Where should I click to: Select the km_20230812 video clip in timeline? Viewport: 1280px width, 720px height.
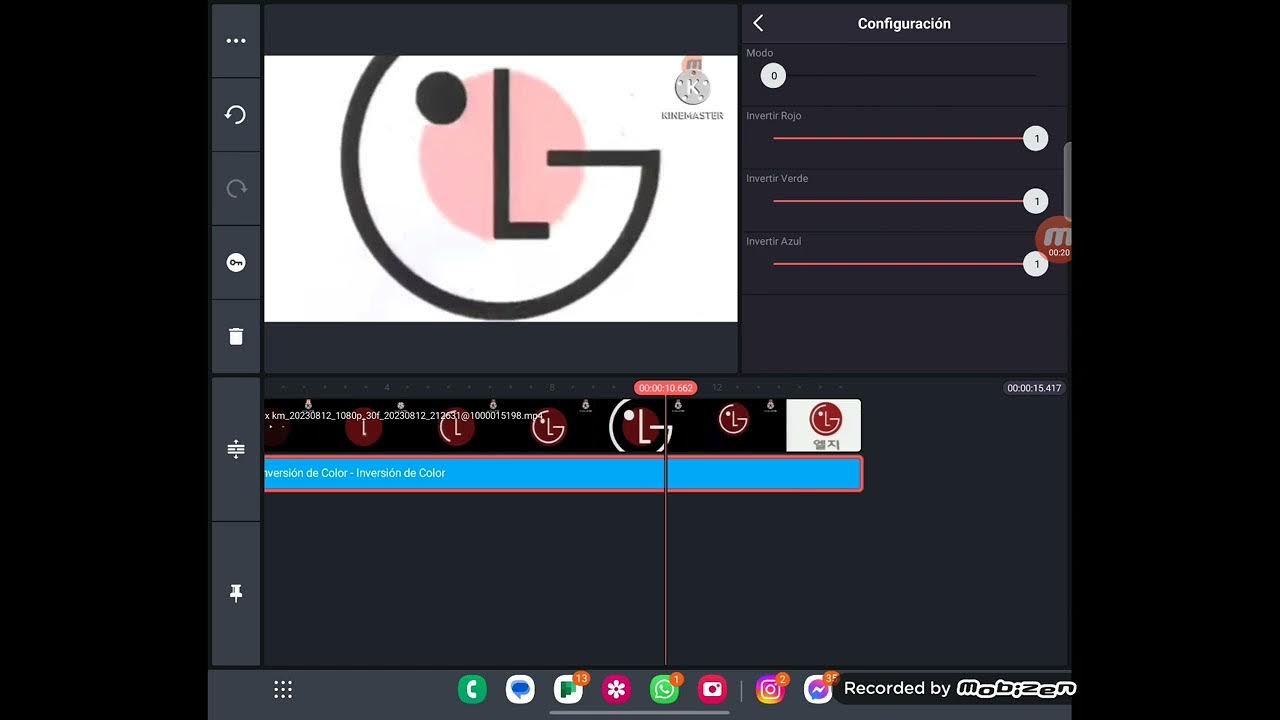click(525, 425)
